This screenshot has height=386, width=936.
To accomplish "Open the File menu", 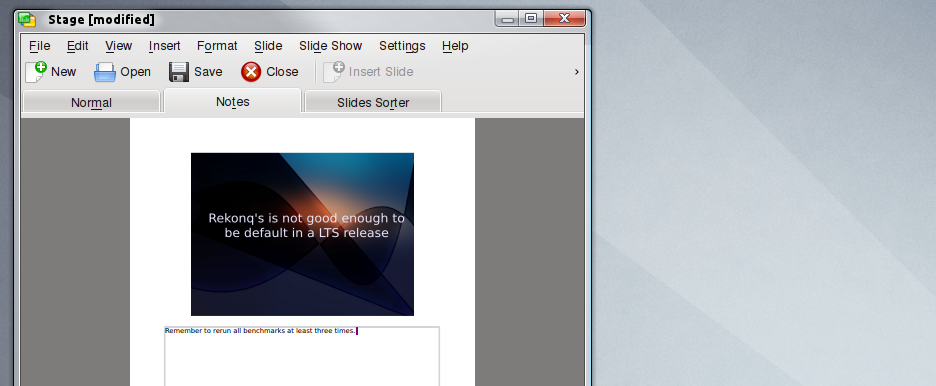I will [x=39, y=46].
